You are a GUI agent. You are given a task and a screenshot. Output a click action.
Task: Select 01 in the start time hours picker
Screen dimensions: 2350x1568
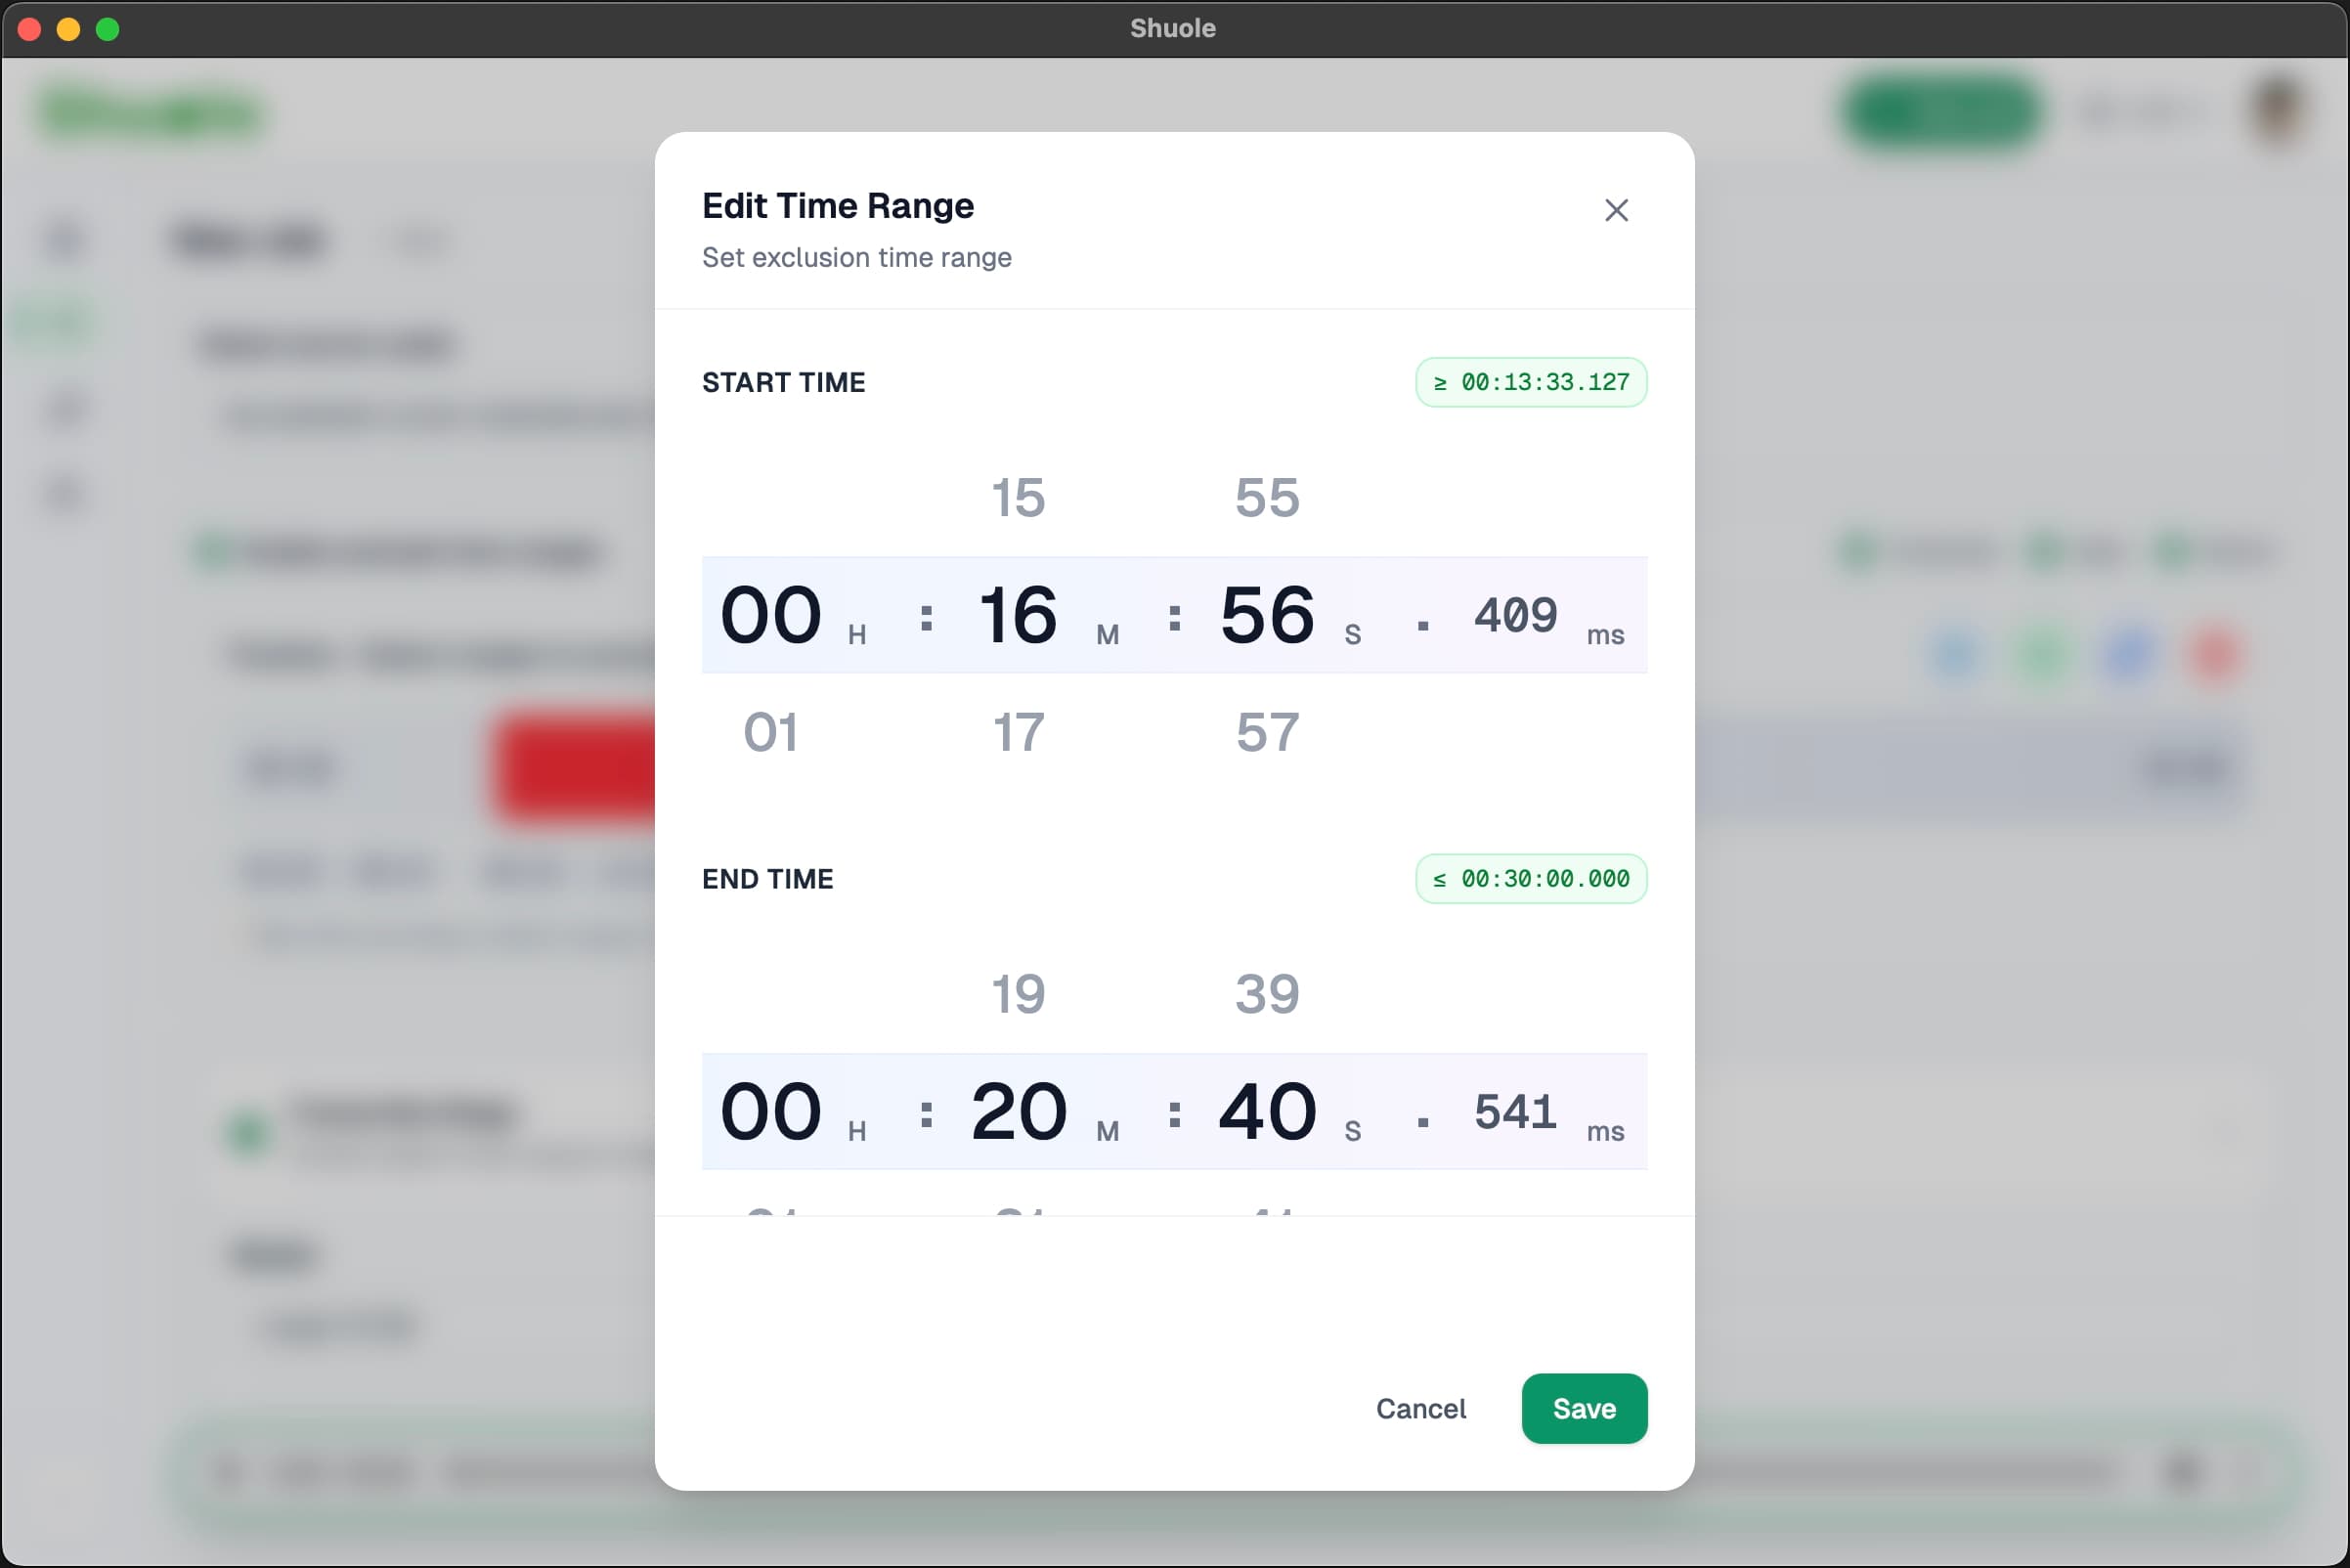(770, 732)
